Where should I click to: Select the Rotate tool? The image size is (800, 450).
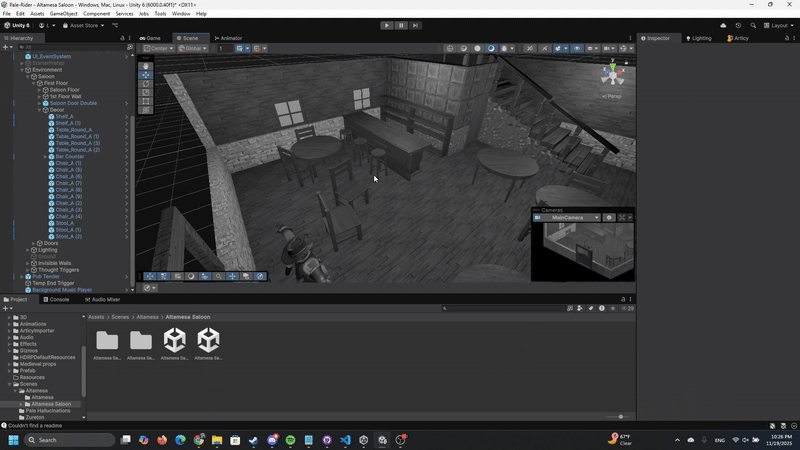point(146,84)
